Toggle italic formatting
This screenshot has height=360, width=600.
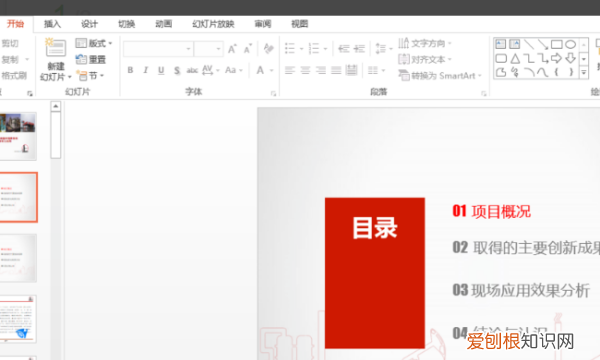145,70
